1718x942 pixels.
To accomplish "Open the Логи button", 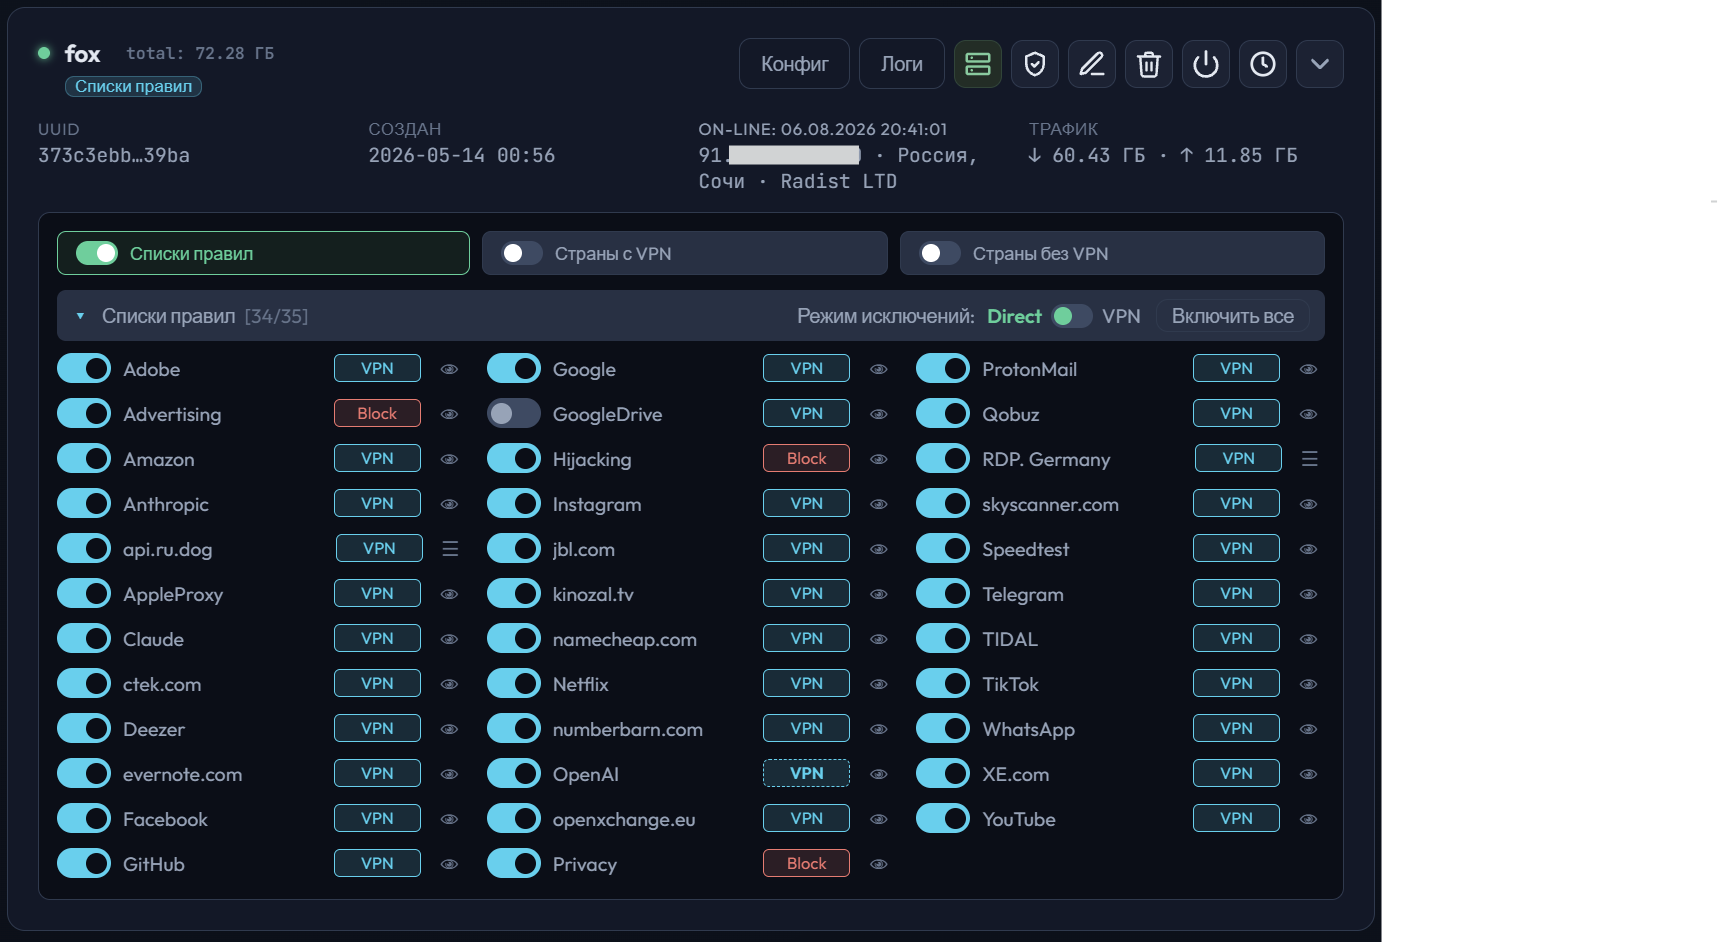I will tap(901, 64).
